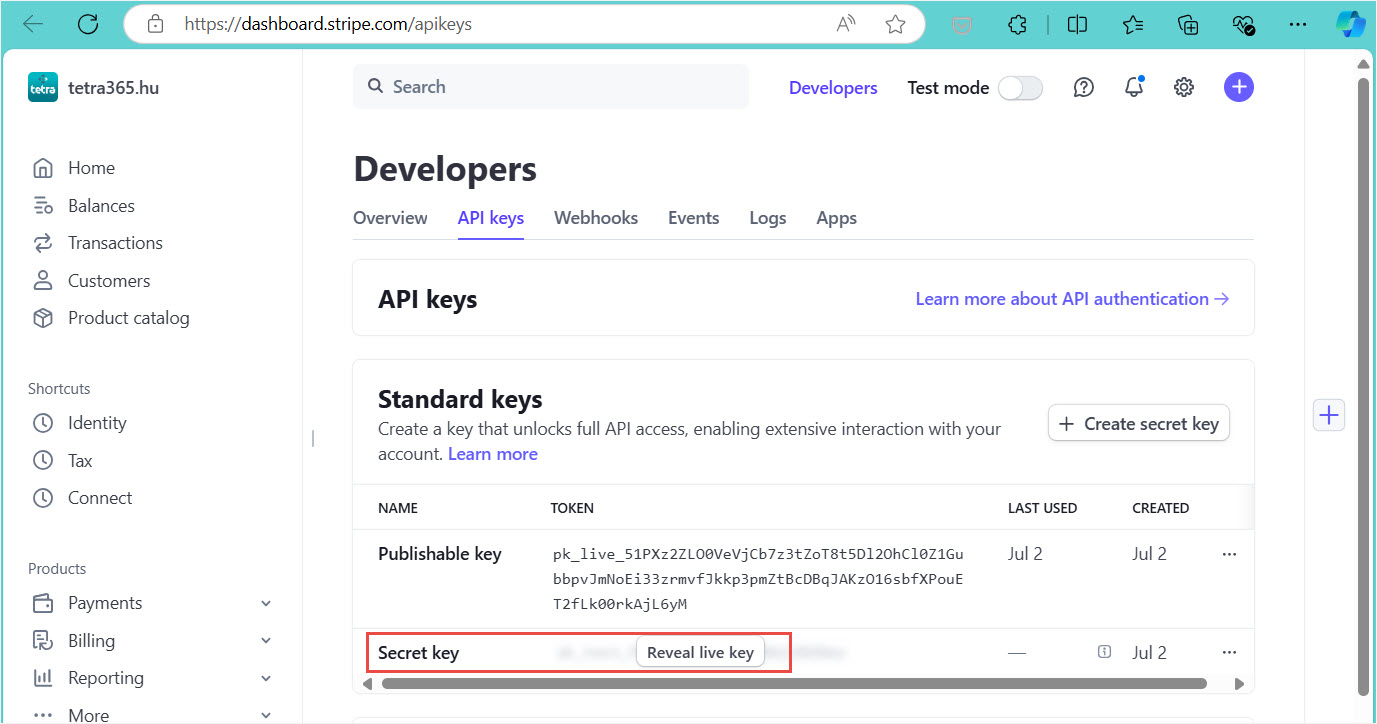
Task: Click the info icon in Secret key row
Action: (x=1104, y=652)
